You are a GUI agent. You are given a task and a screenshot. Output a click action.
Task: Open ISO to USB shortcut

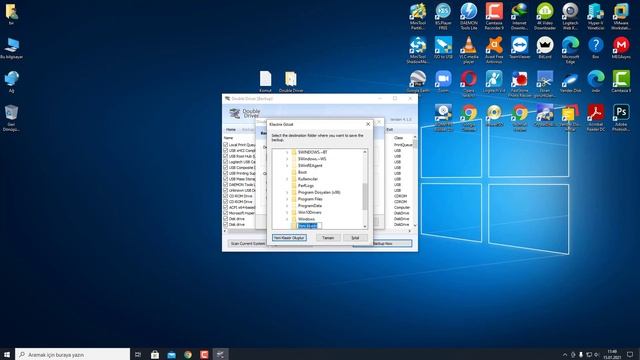click(x=443, y=48)
